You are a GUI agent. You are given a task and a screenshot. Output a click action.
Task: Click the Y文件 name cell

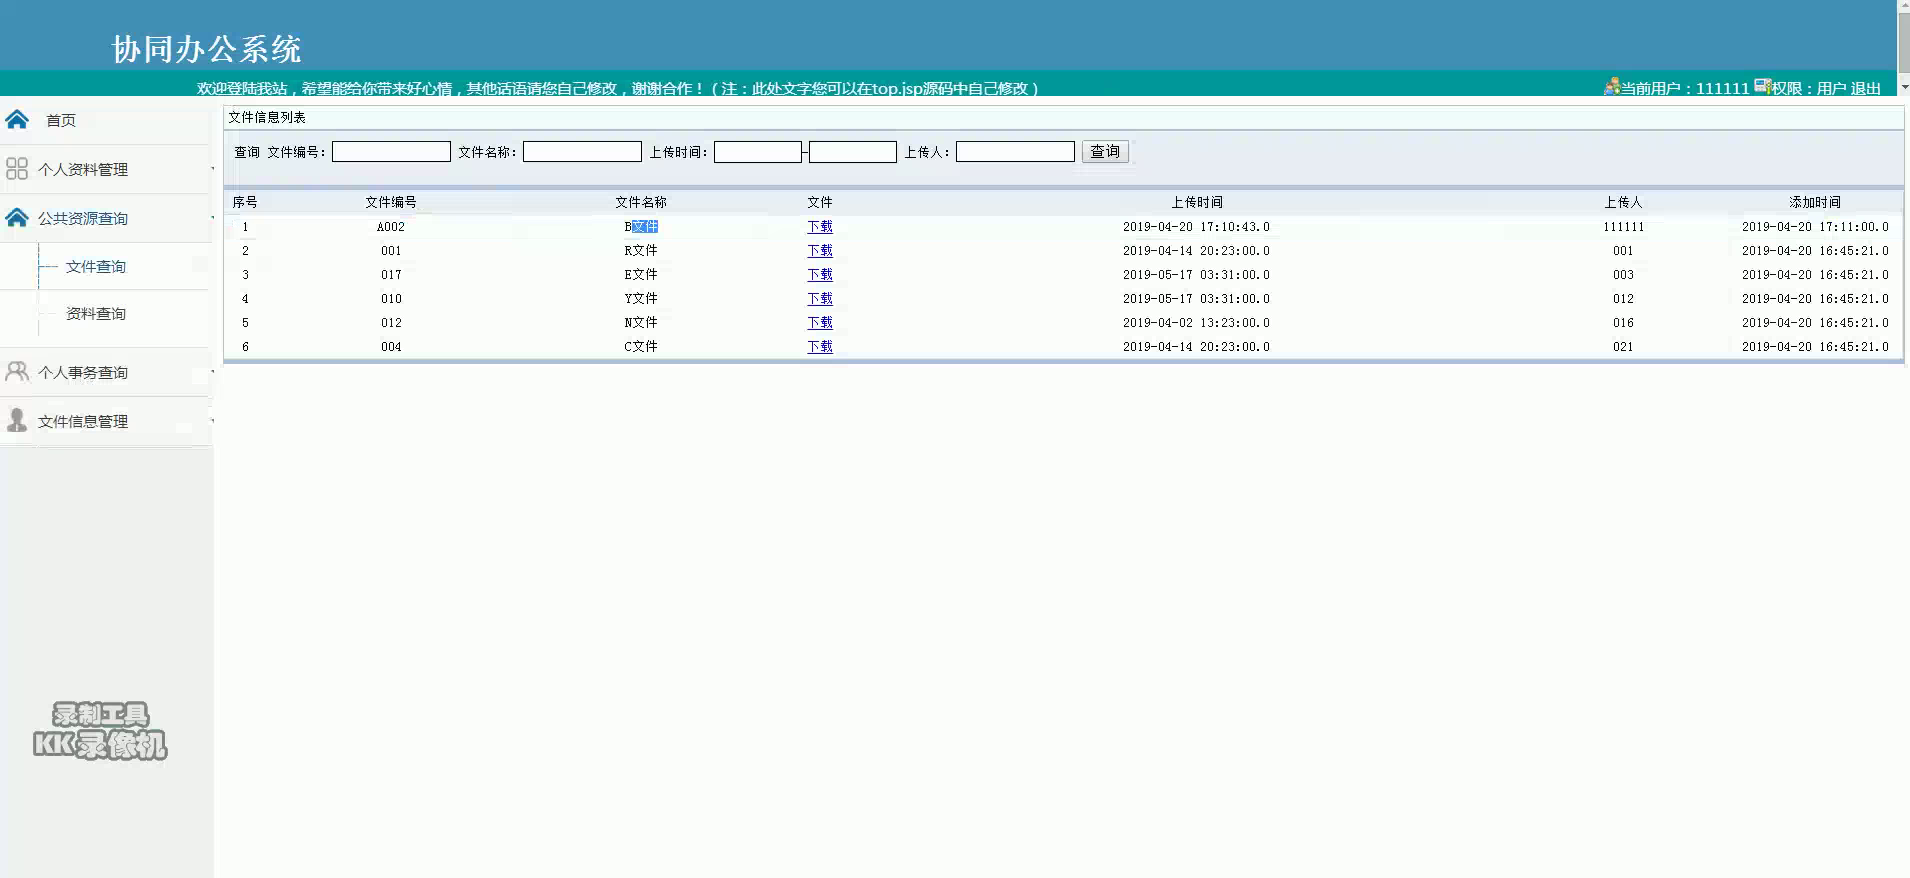pyautogui.click(x=641, y=299)
